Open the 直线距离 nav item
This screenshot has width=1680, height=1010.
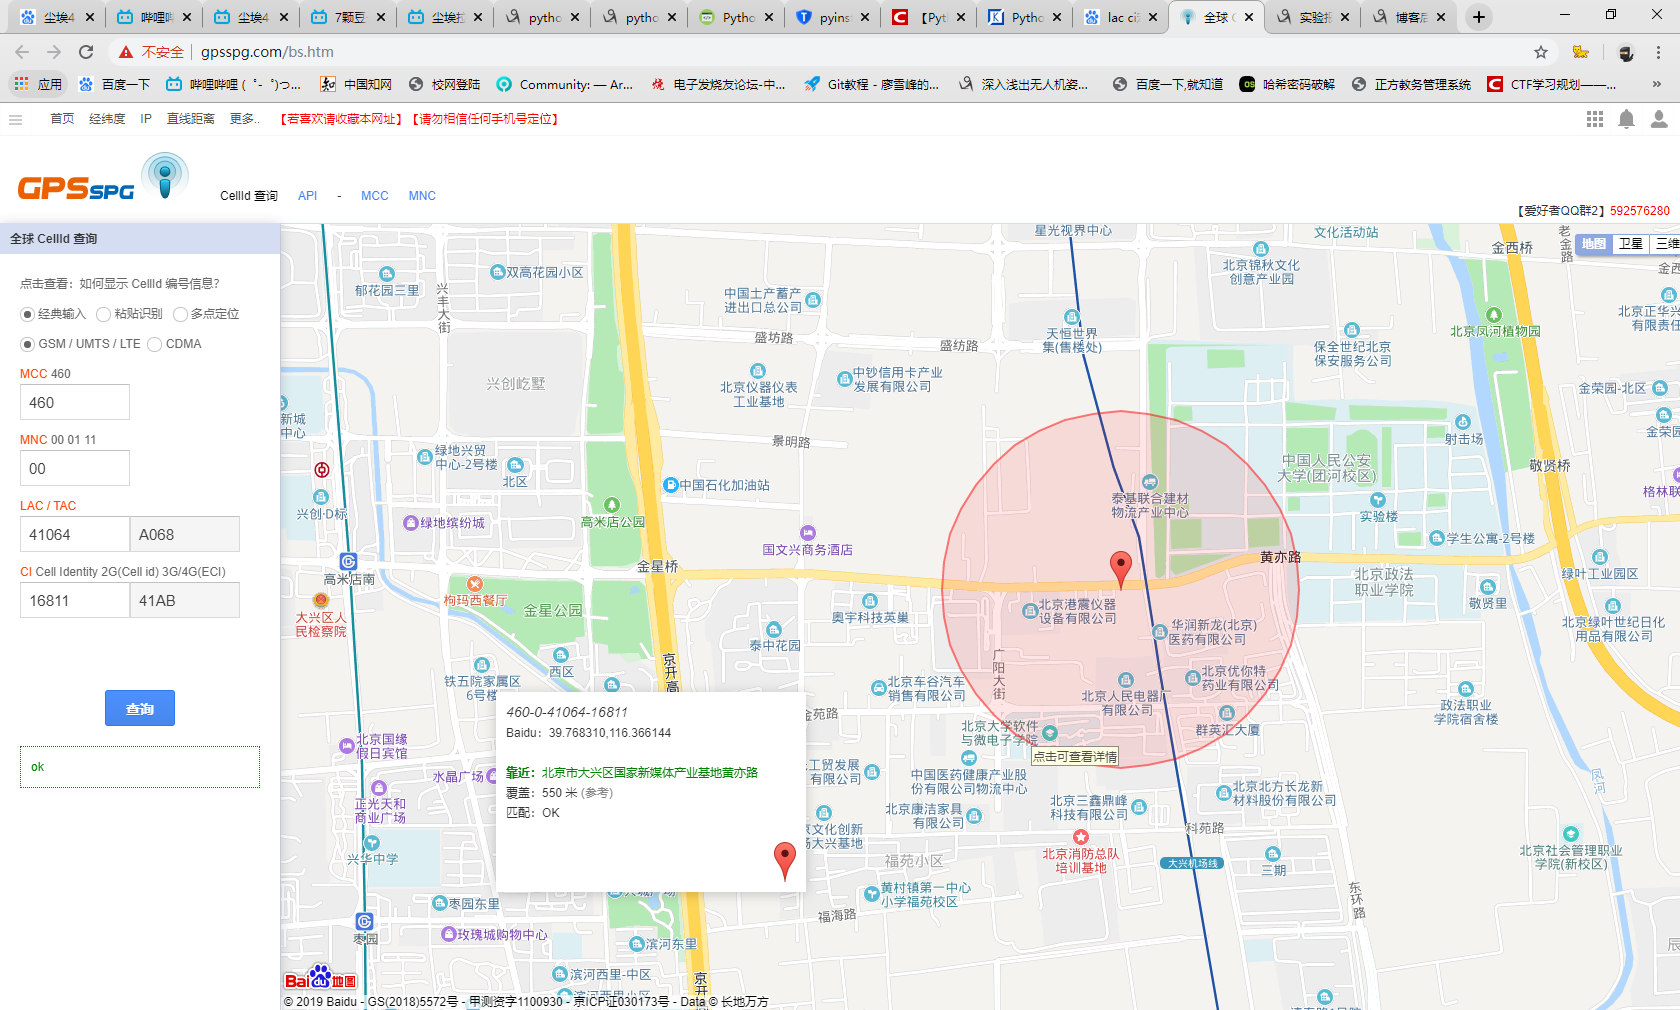click(x=190, y=119)
